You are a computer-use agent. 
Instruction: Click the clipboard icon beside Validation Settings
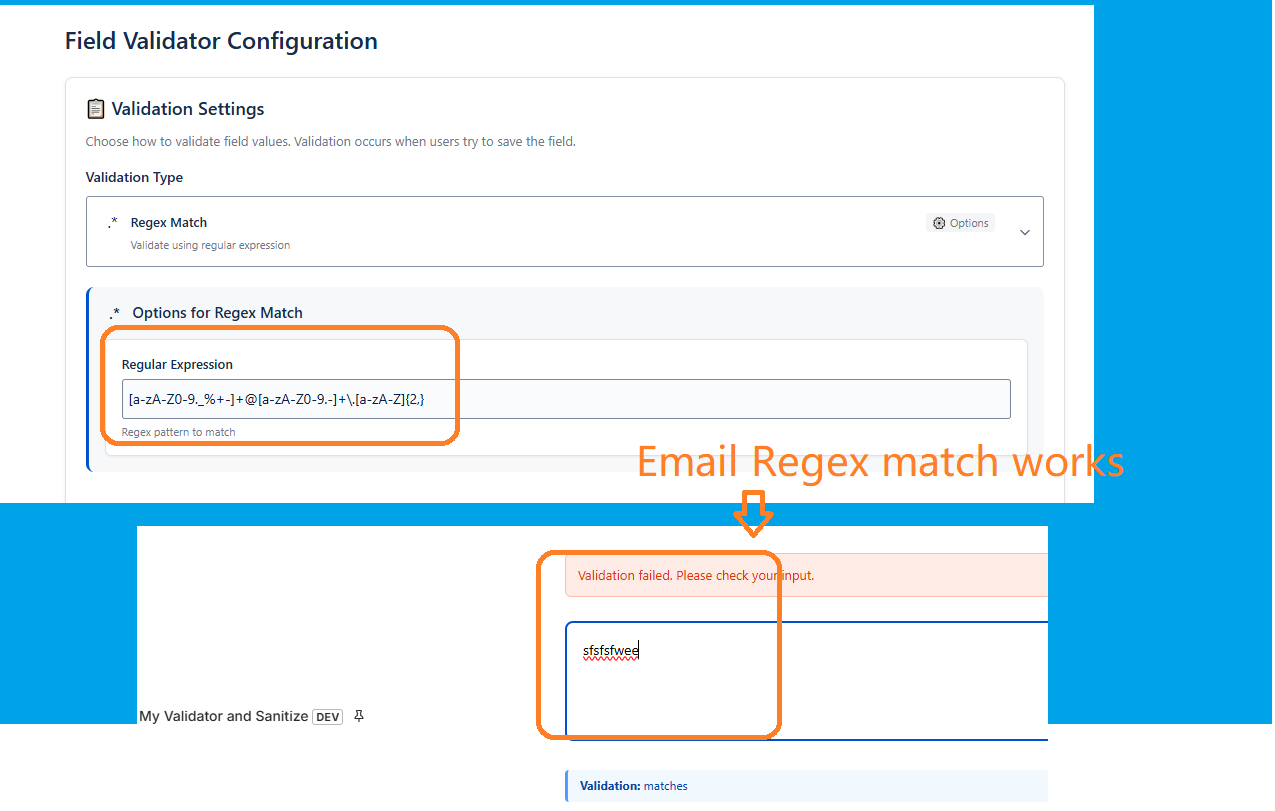tap(96, 109)
